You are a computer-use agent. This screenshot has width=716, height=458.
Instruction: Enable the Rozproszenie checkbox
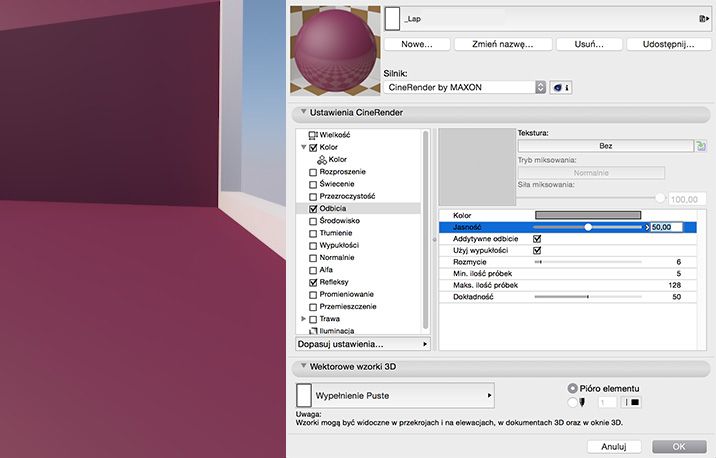coord(313,172)
